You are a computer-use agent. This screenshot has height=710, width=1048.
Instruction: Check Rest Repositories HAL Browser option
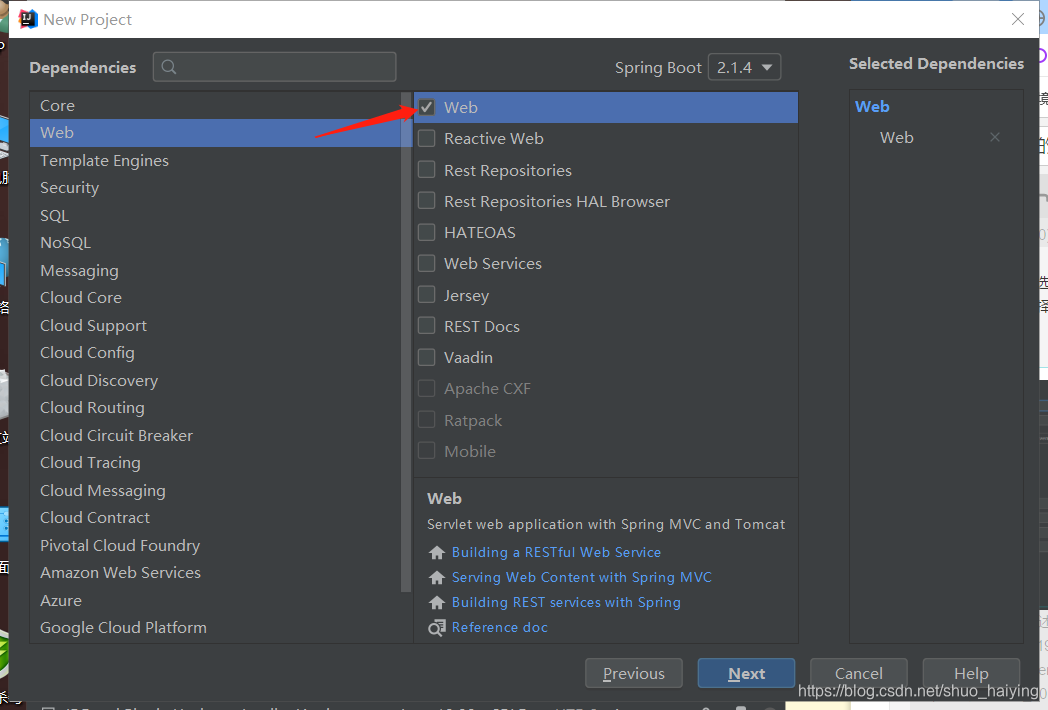pyautogui.click(x=426, y=201)
